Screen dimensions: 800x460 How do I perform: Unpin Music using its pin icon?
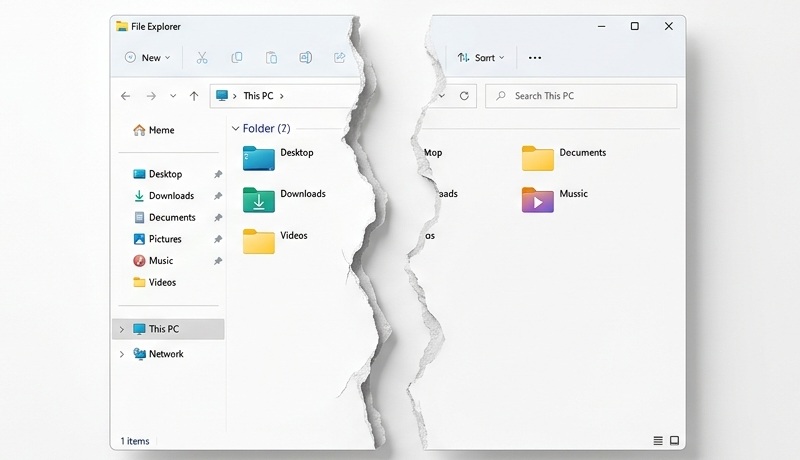pos(218,261)
